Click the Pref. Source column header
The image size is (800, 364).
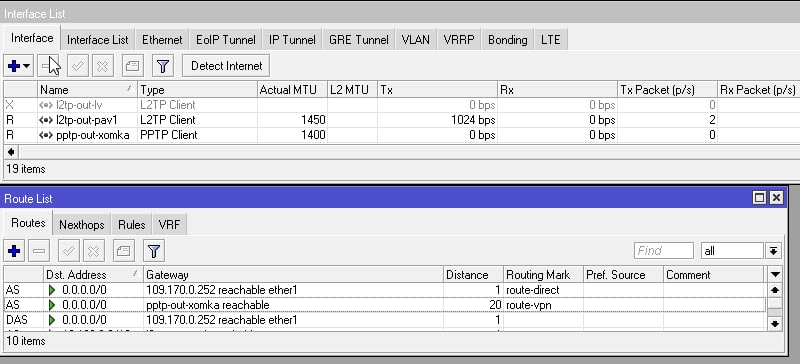click(x=623, y=275)
